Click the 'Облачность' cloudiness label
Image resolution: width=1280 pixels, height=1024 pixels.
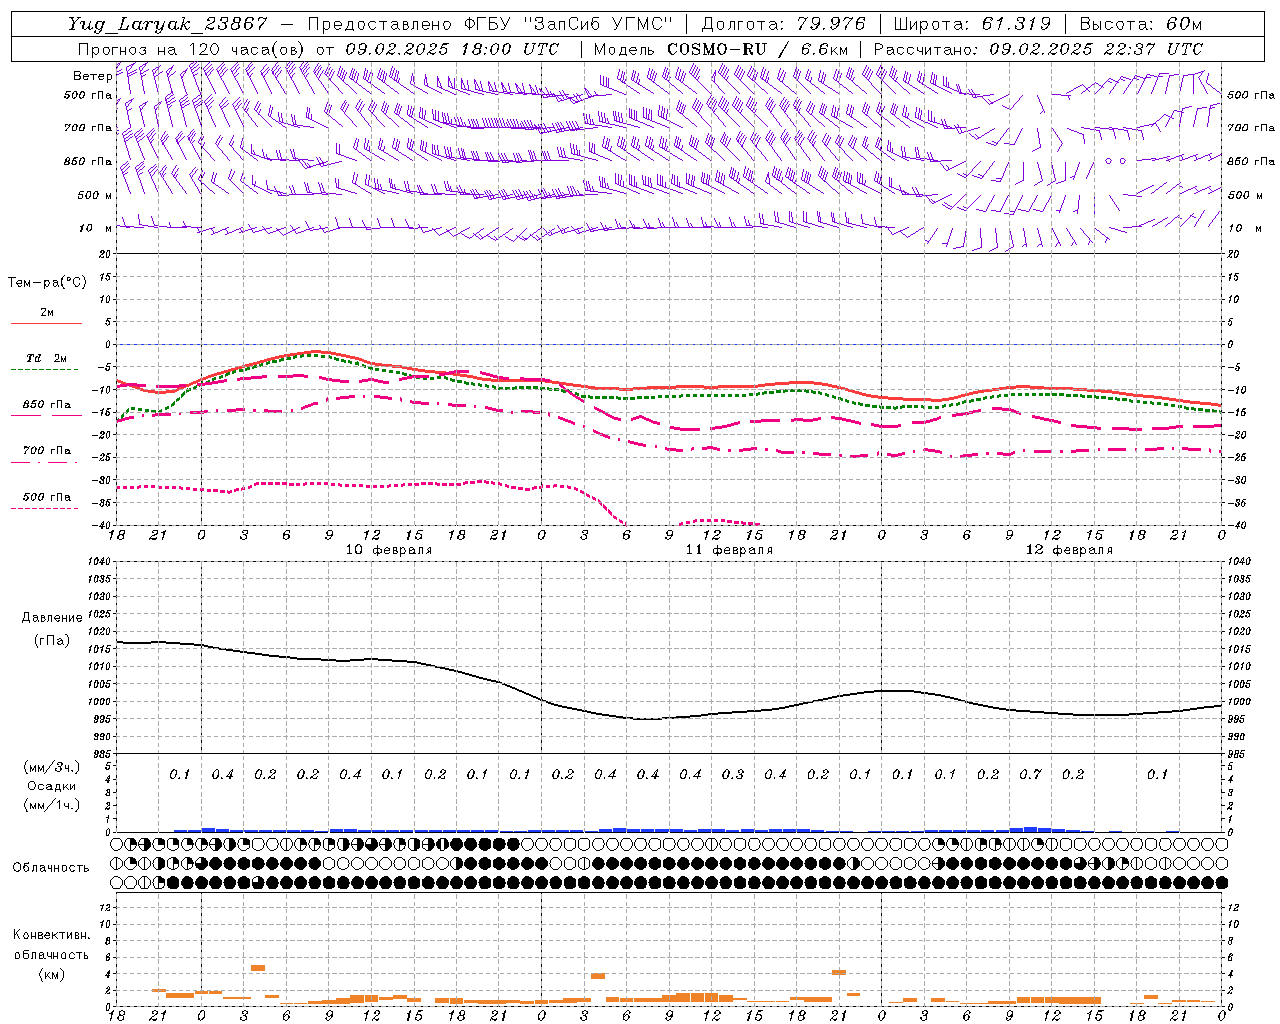click(51, 867)
